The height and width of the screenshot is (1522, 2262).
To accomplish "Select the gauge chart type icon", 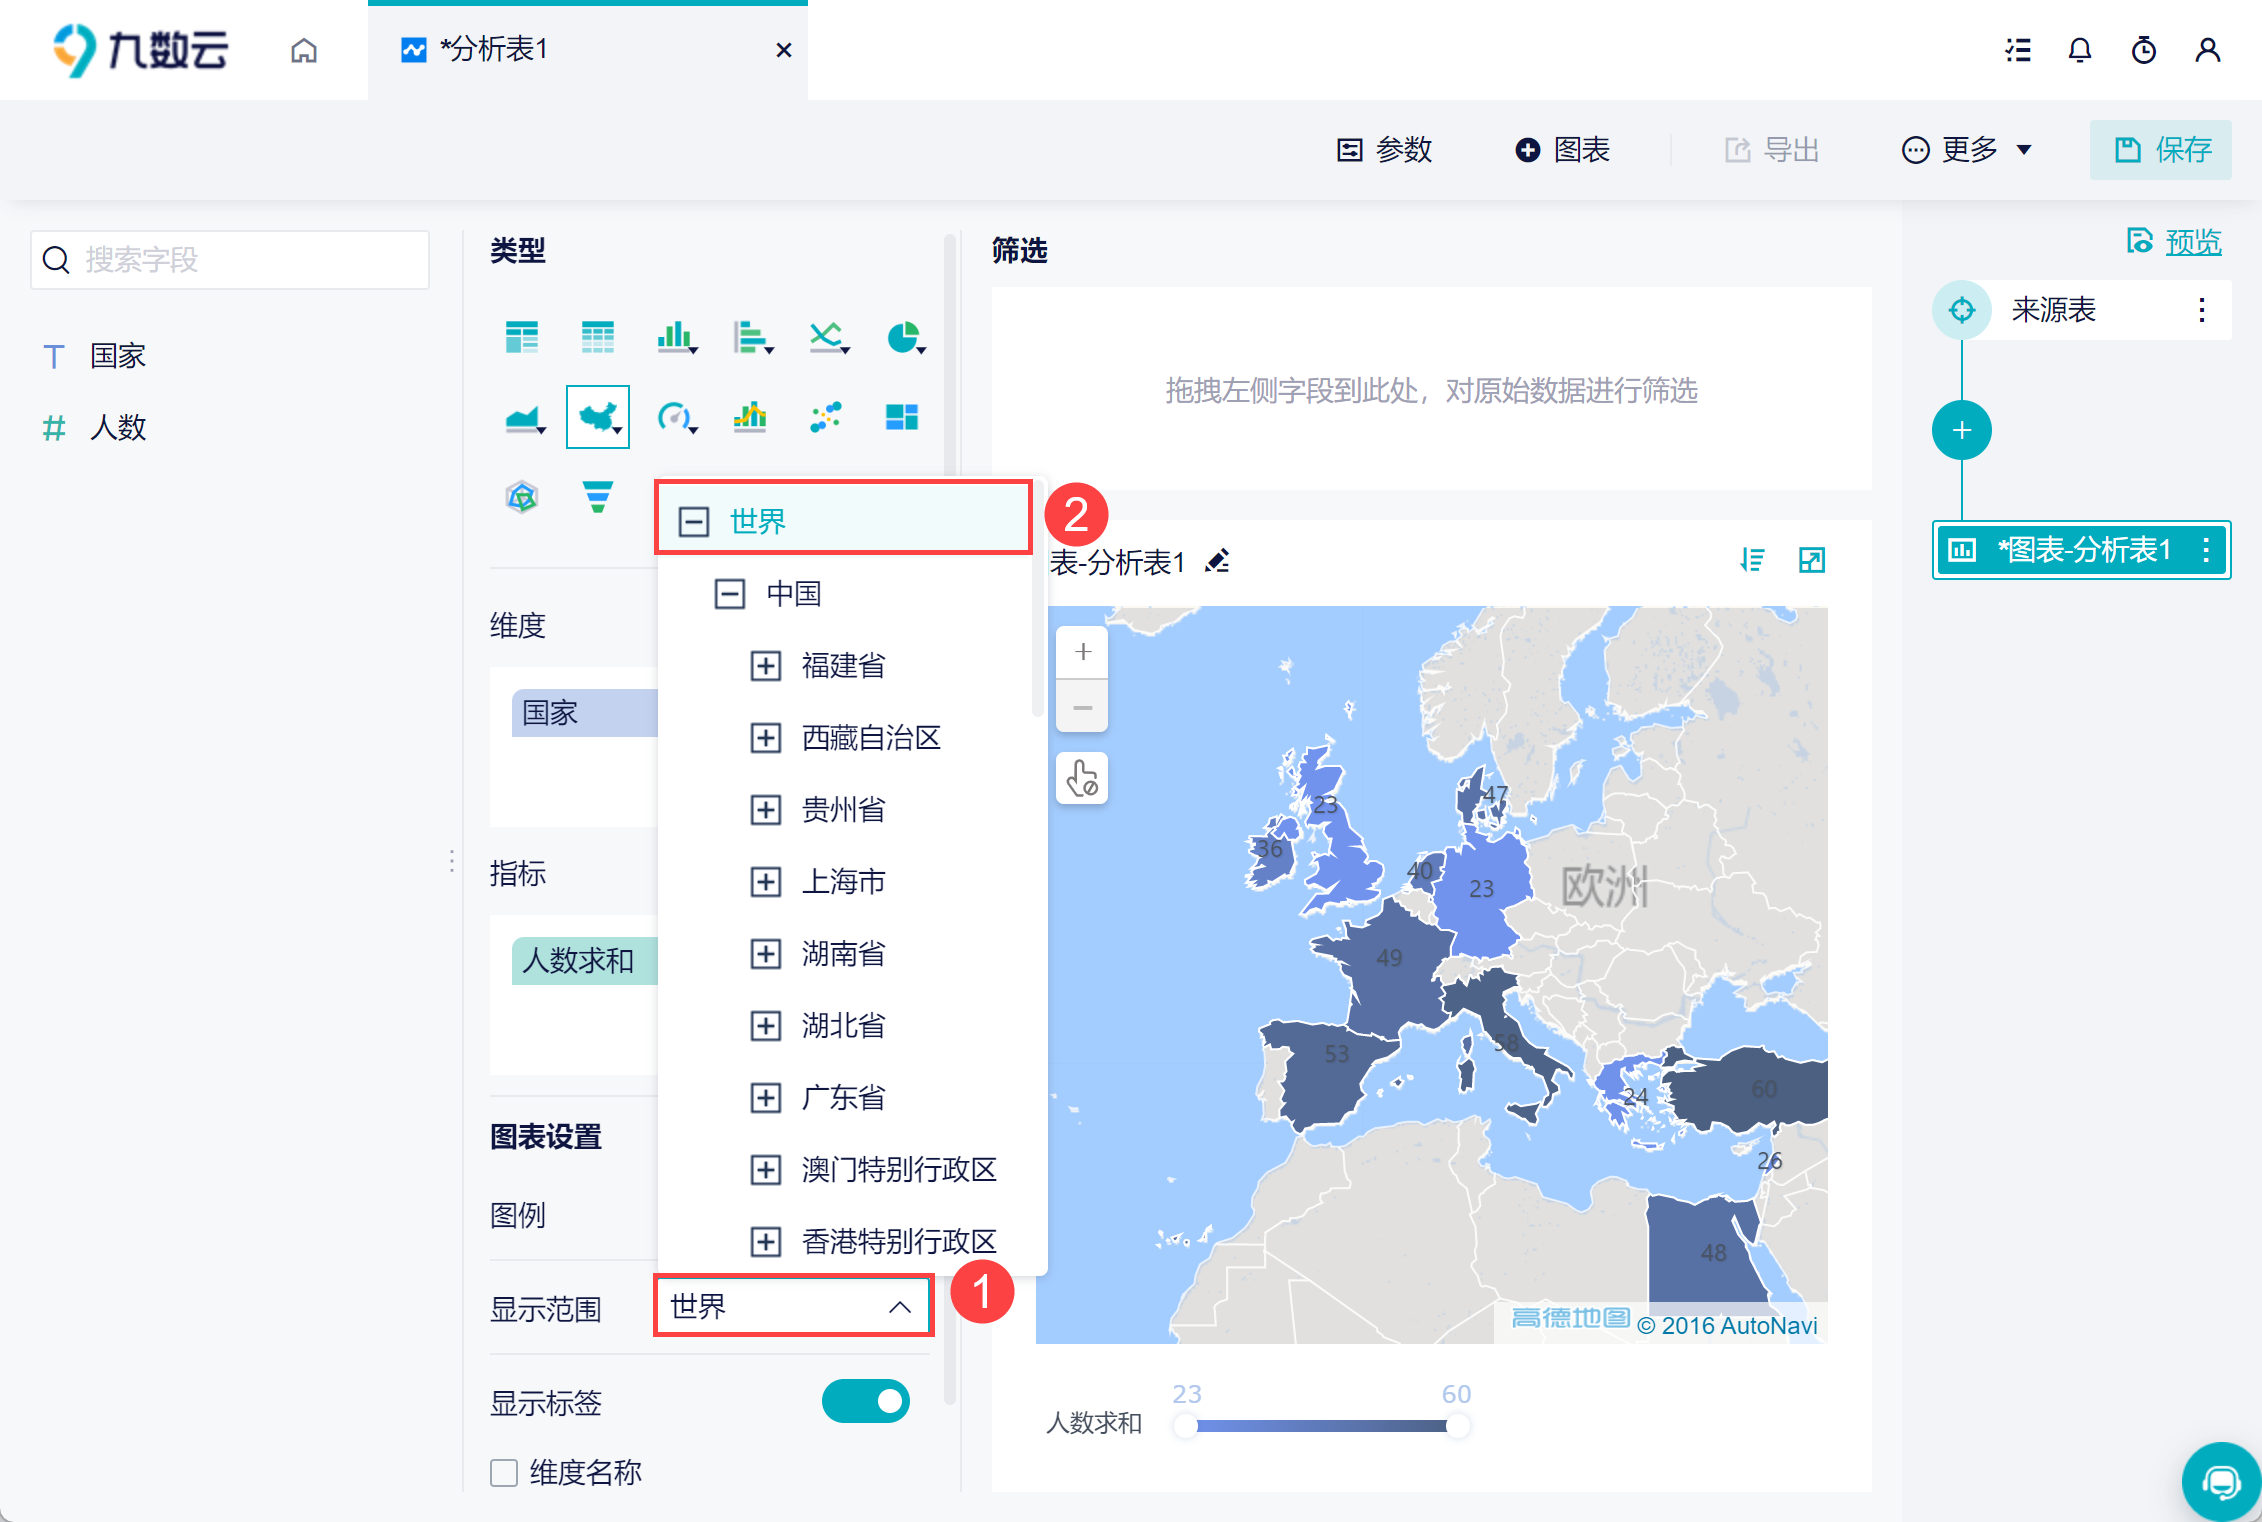I will (676, 416).
